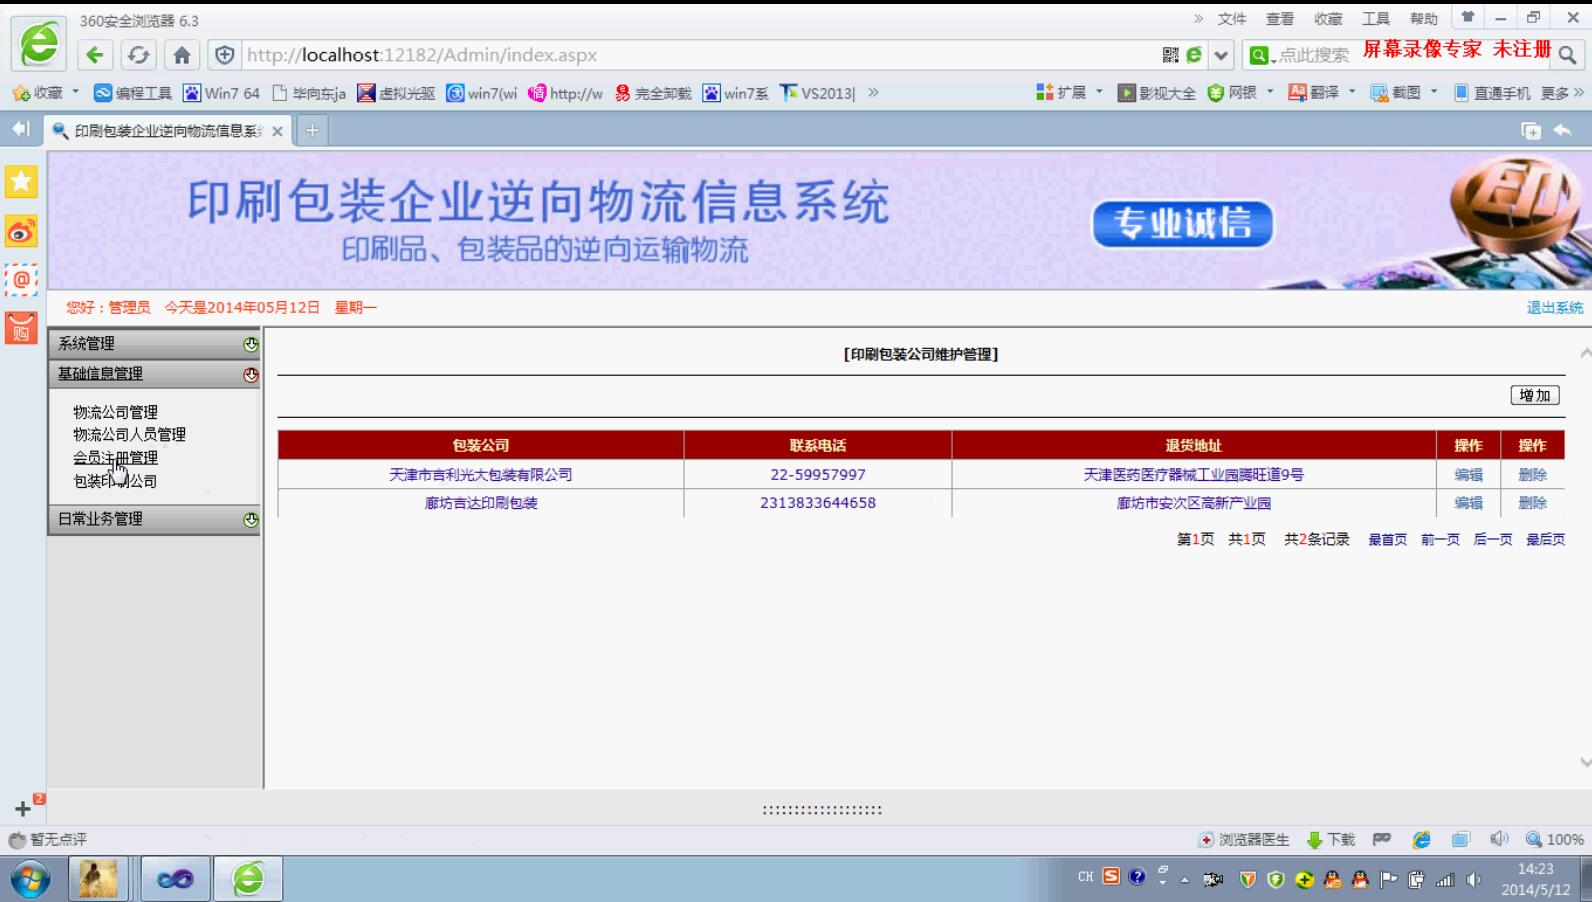The image size is (1592, 902).
Task: Open the 浏览器医生 status bar item
Action: click(1244, 839)
